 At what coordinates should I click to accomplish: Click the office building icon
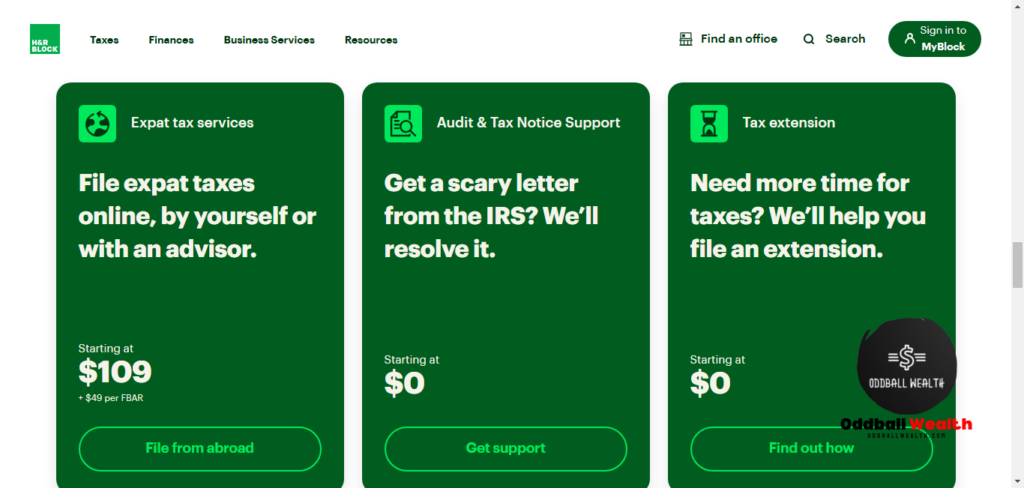(685, 39)
